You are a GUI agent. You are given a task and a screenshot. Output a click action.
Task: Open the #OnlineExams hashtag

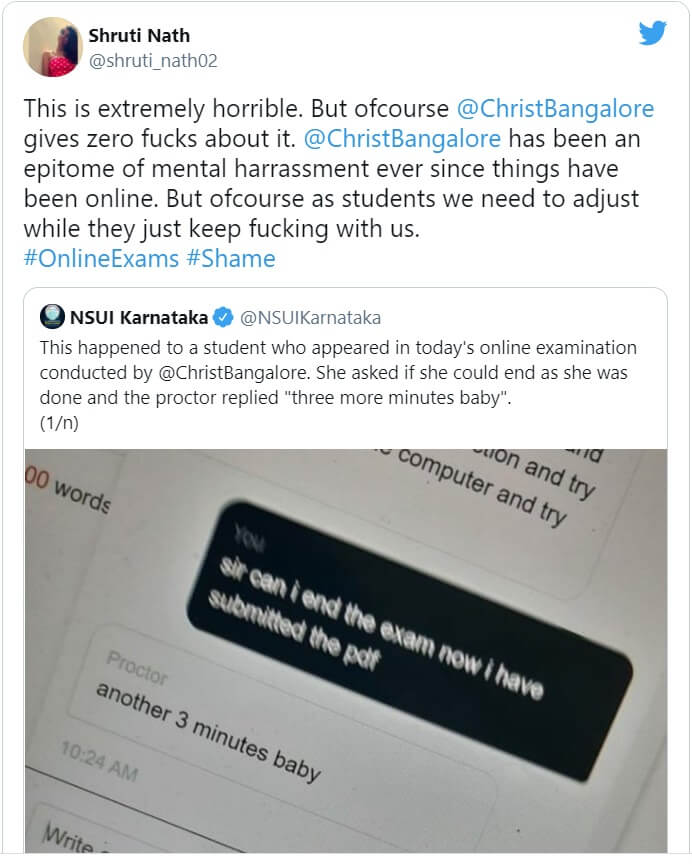103,259
